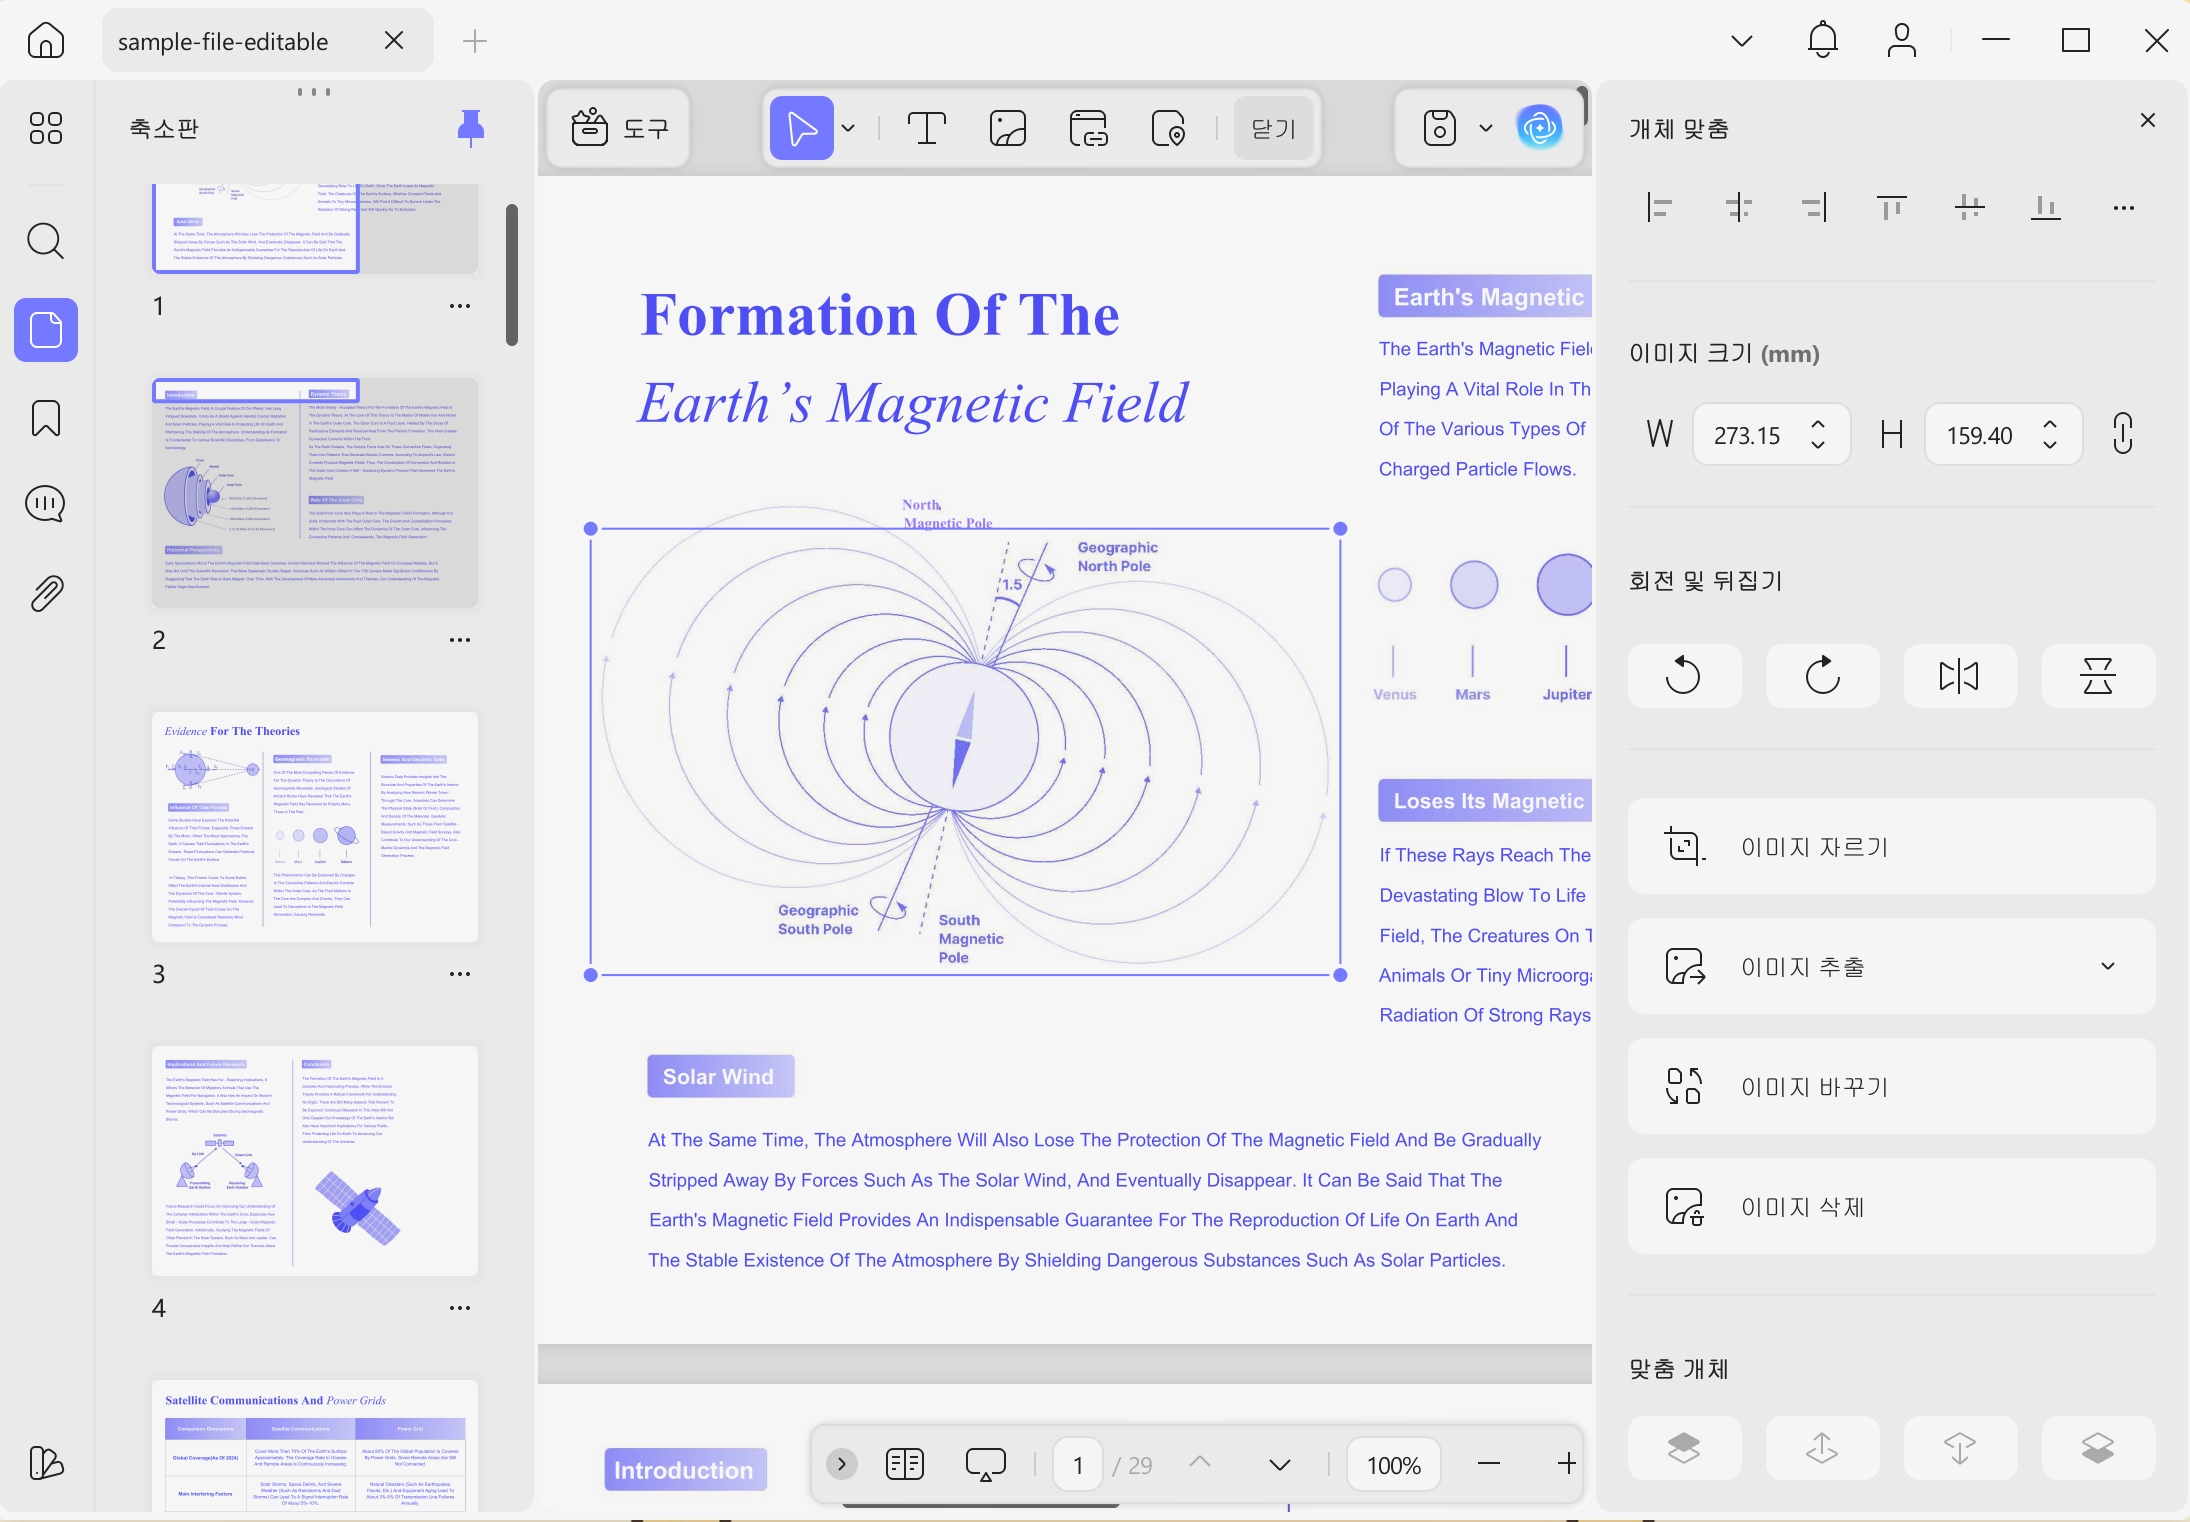Open the title bar dropdown chevron

coord(1742,41)
